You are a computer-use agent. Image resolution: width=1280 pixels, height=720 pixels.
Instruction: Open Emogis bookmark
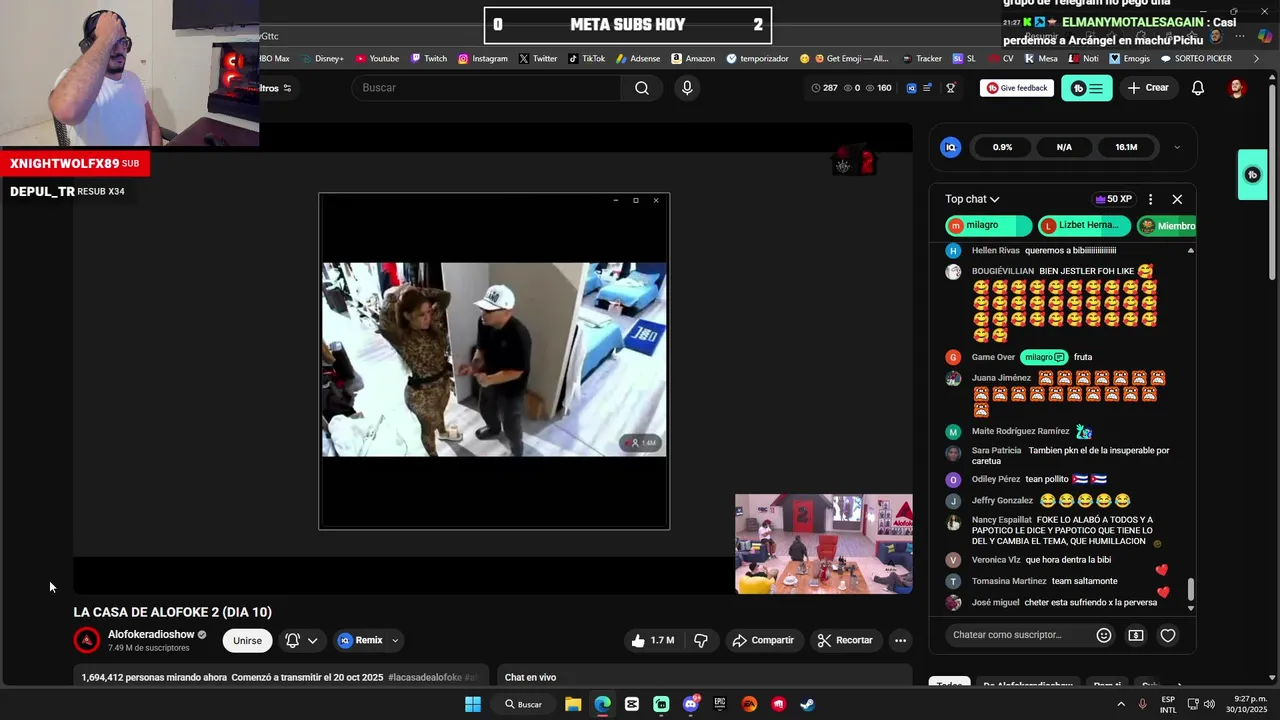[x=1129, y=58]
